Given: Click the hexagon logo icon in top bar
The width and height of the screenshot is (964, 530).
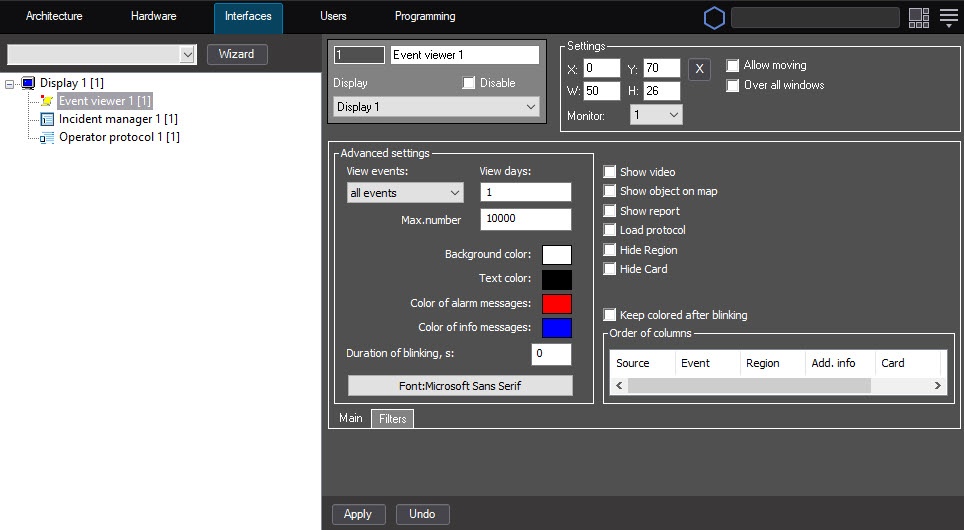Looking at the screenshot, I should pos(714,18).
